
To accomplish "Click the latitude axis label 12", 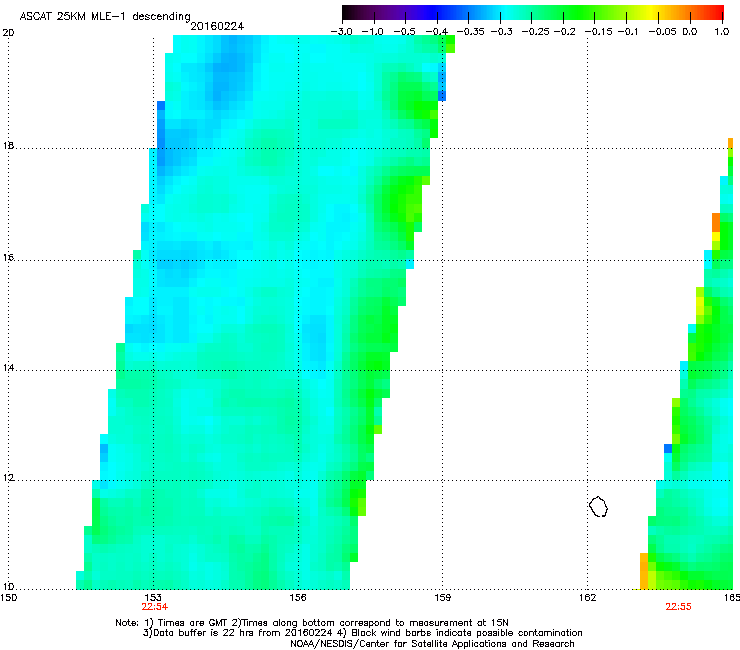I will (8, 478).
